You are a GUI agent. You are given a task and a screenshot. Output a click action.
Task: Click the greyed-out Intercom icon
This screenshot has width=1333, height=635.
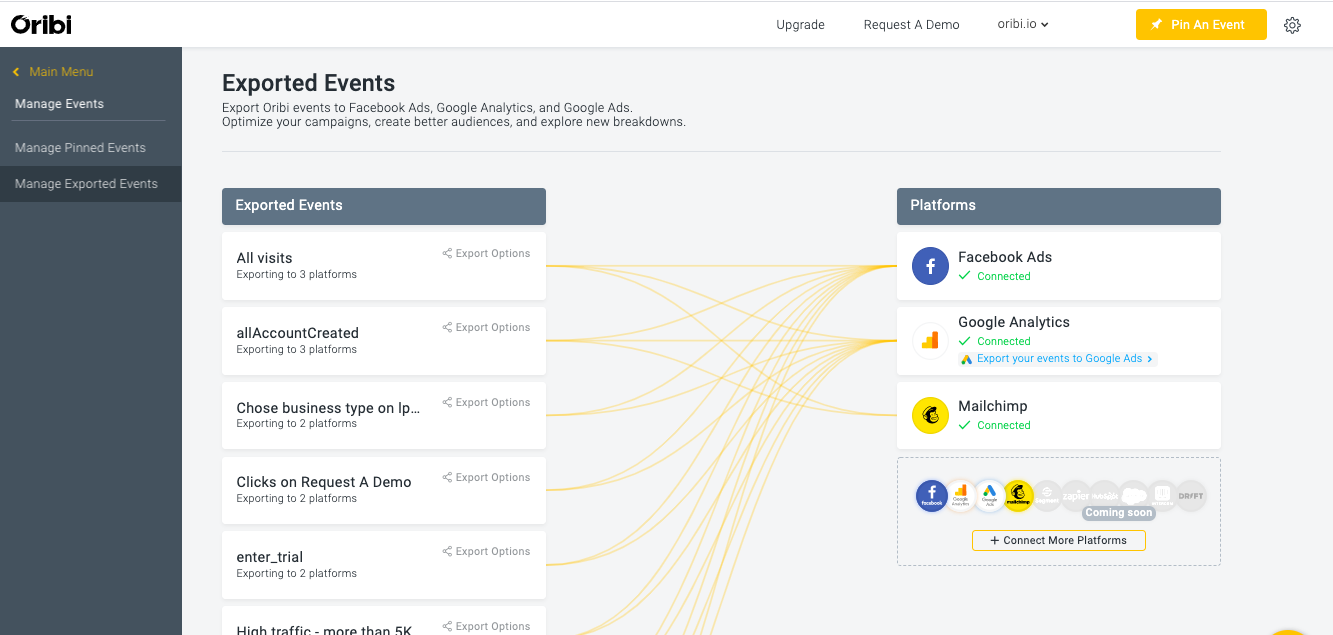[1162, 495]
